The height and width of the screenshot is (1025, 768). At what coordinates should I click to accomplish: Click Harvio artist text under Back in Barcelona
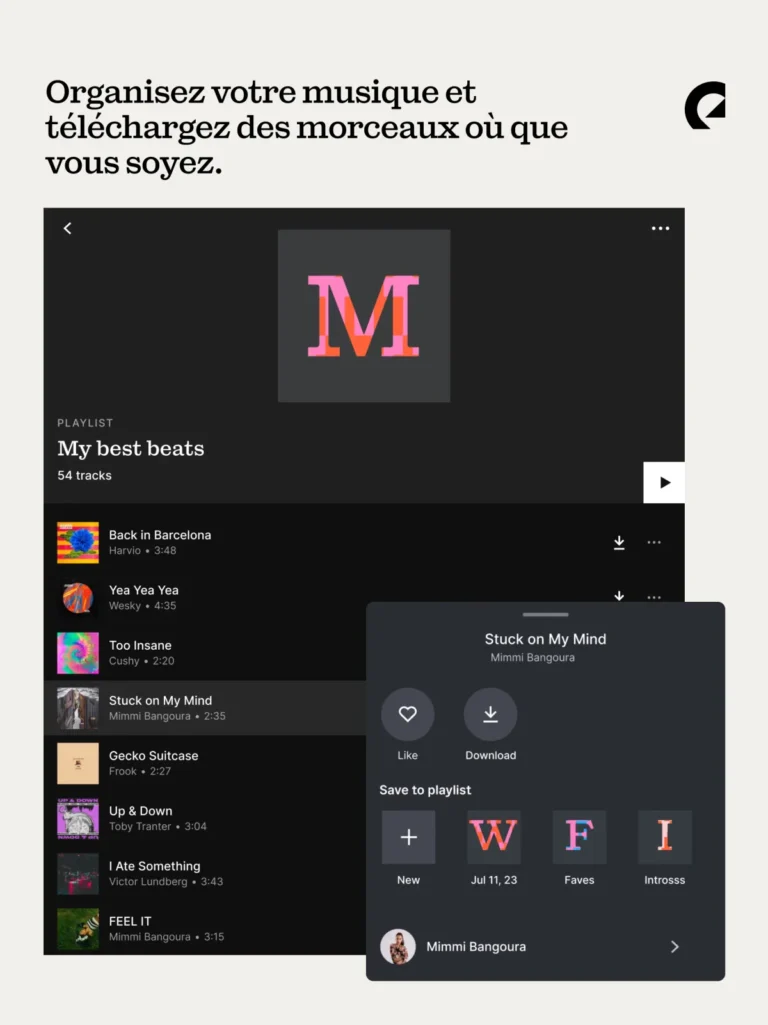click(x=125, y=550)
